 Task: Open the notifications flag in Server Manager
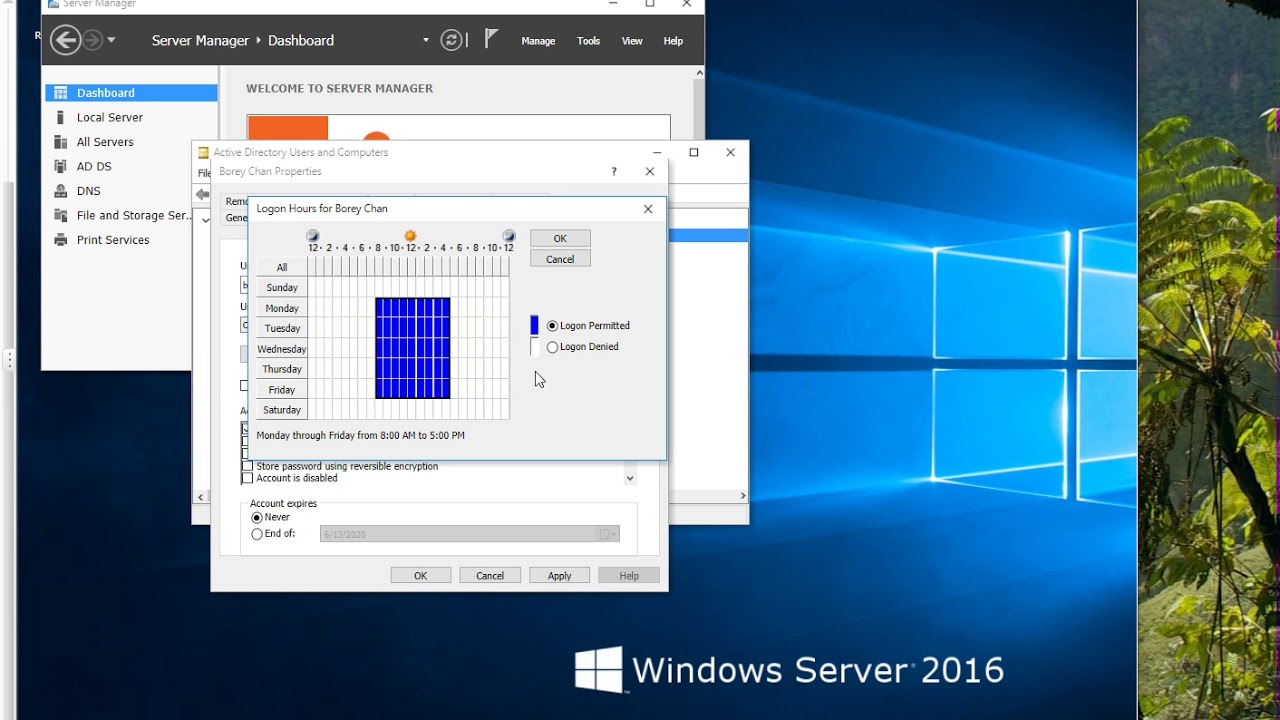click(491, 39)
